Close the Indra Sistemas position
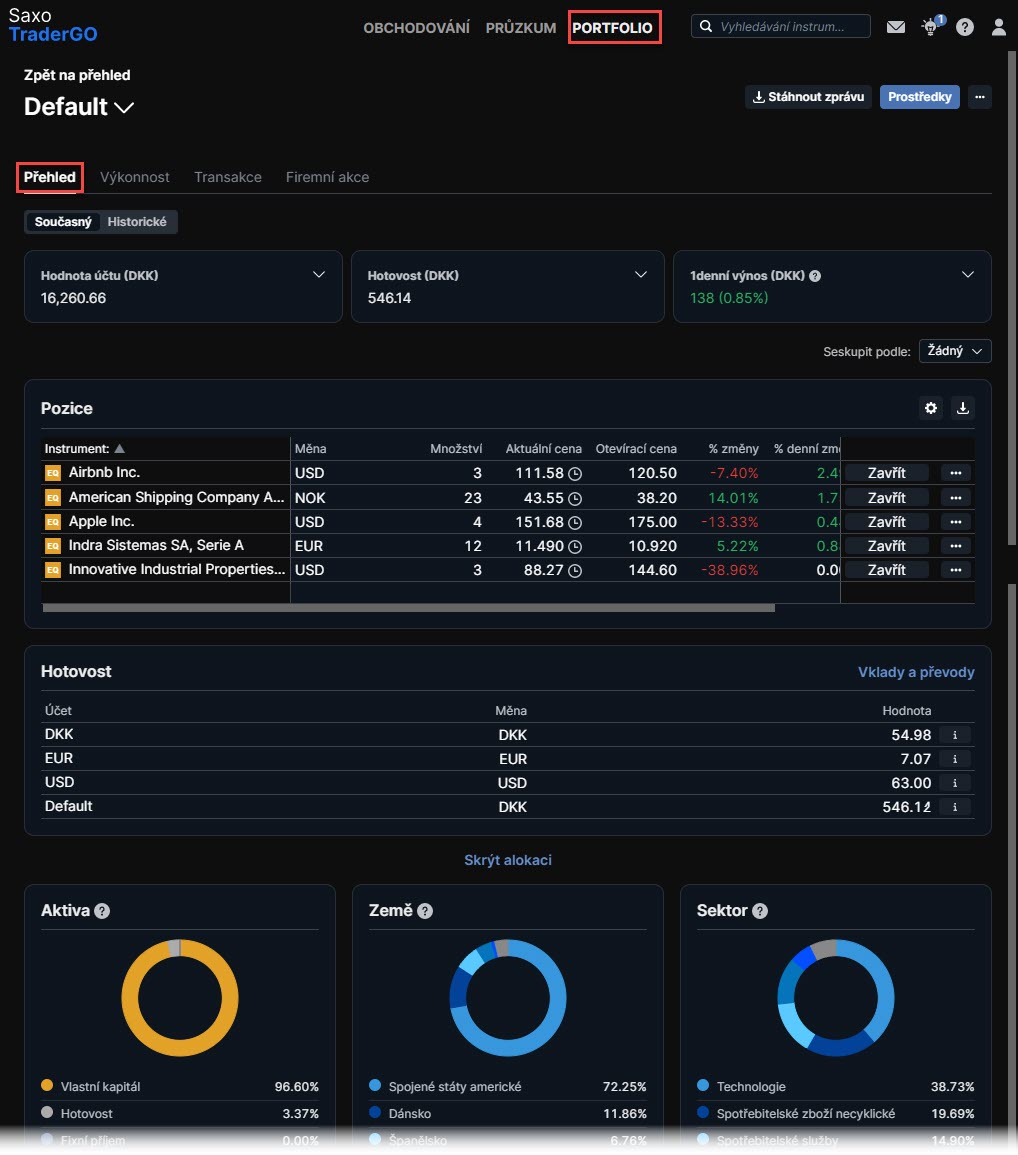Image resolution: width=1018 pixels, height=1155 pixels. click(887, 546)
